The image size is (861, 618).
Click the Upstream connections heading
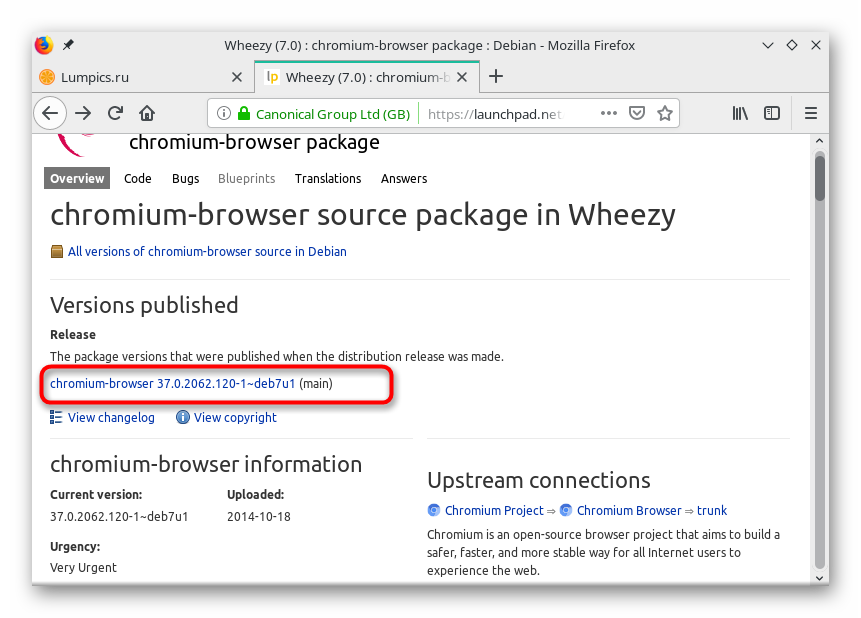coord(539,480)
